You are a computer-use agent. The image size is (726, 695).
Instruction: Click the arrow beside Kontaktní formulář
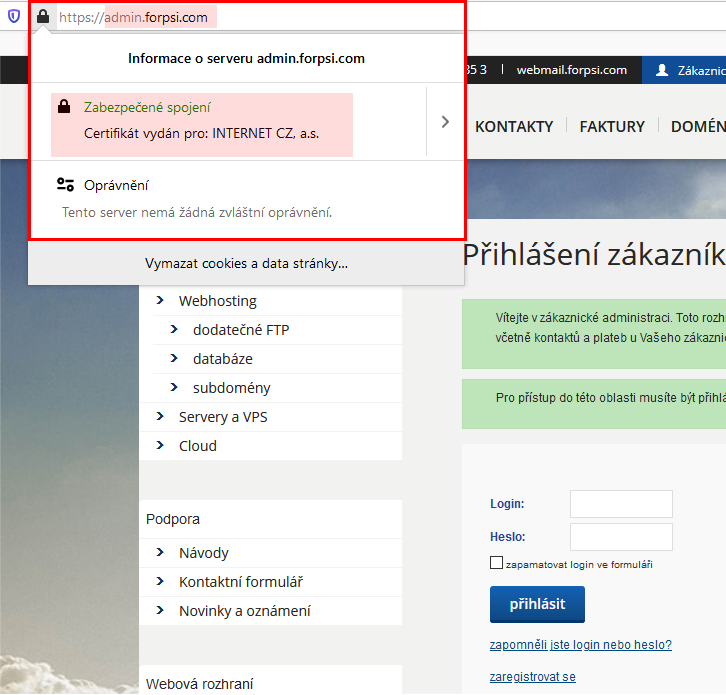click(x=160, y=581)
